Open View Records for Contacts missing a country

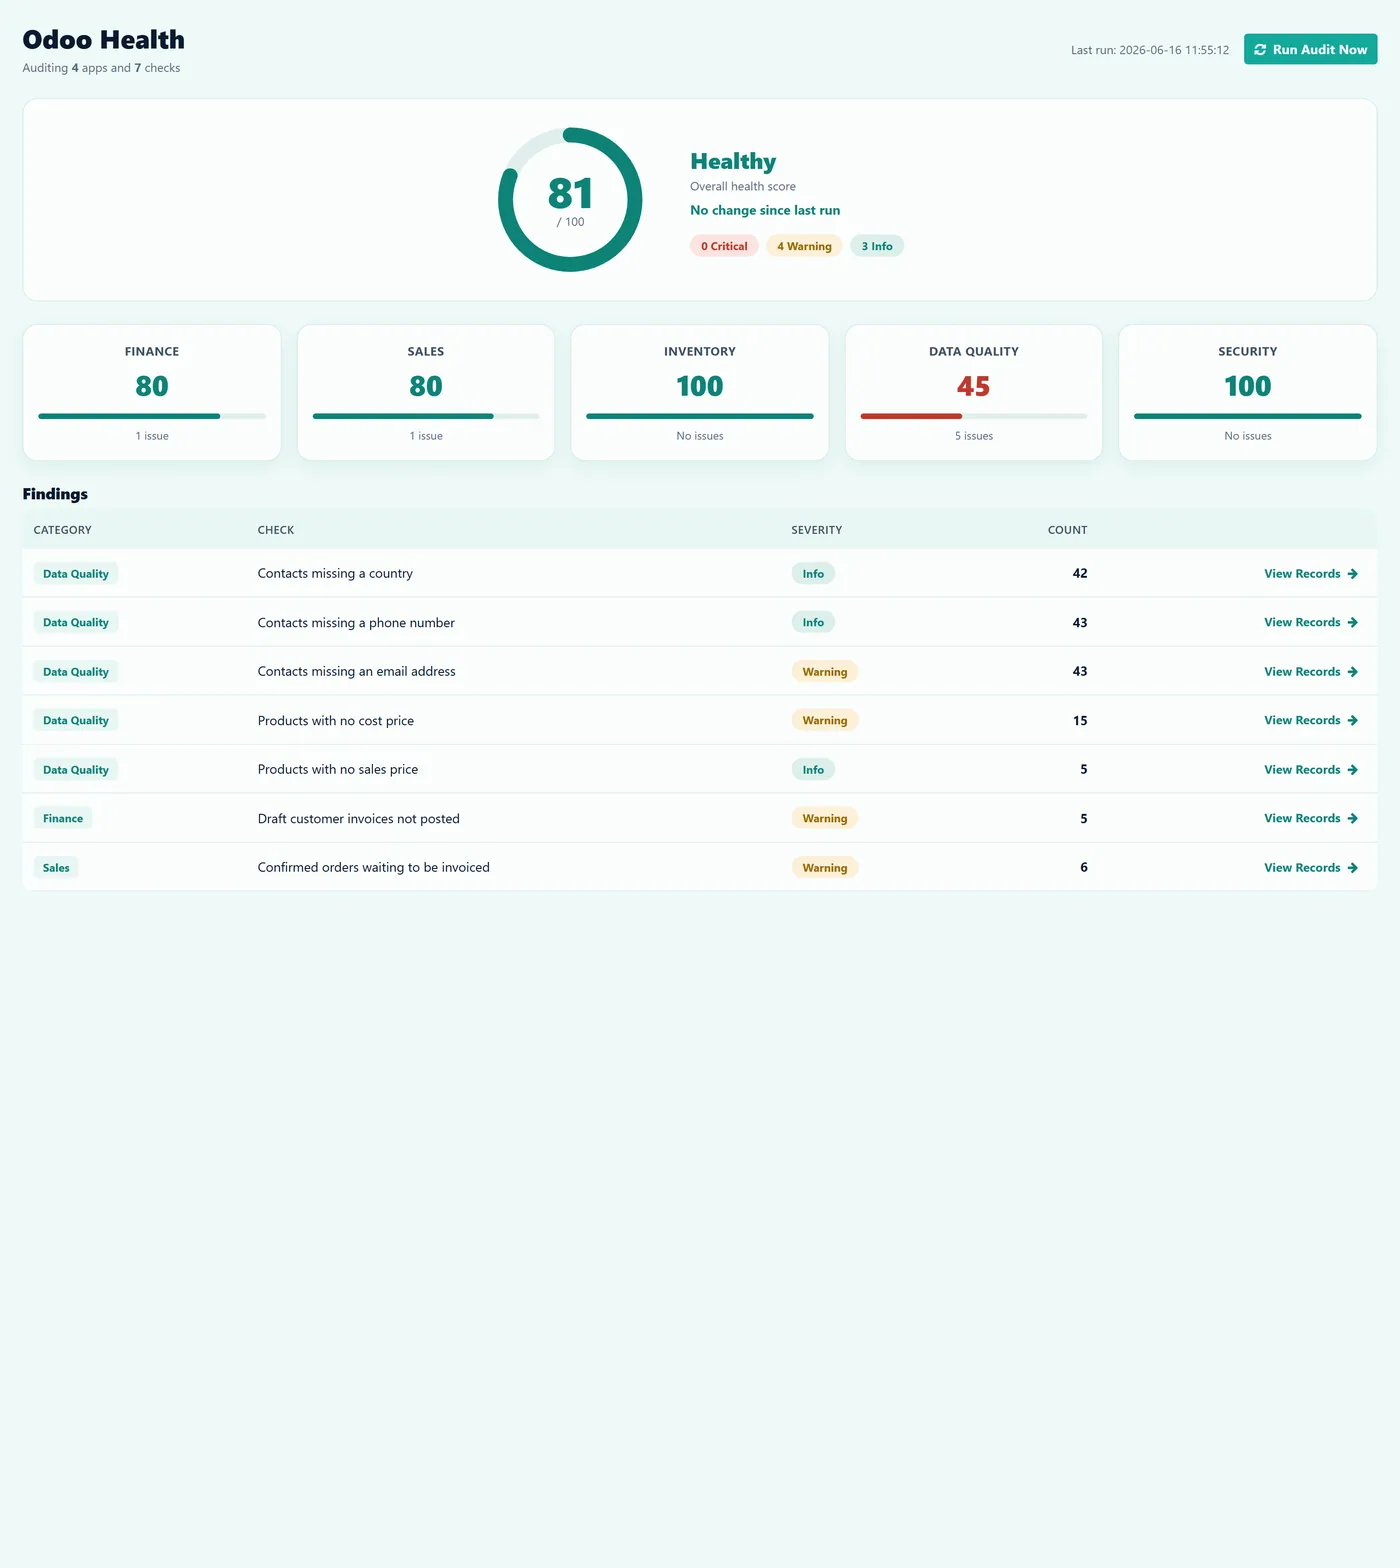pos(1310,574)
